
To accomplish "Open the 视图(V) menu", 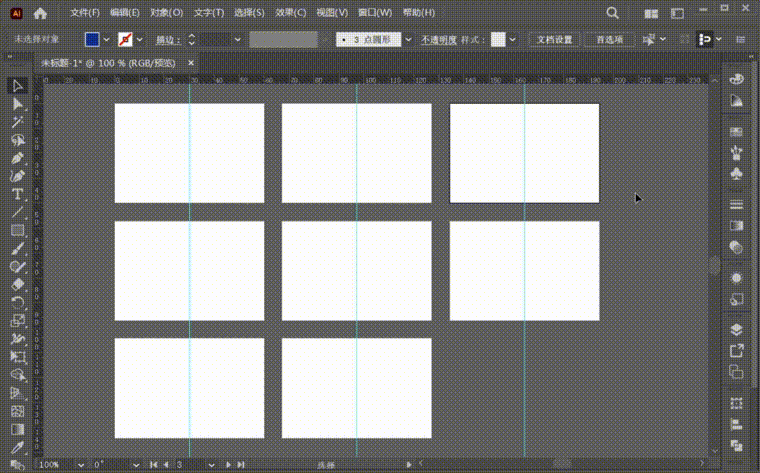I will 332,13.
